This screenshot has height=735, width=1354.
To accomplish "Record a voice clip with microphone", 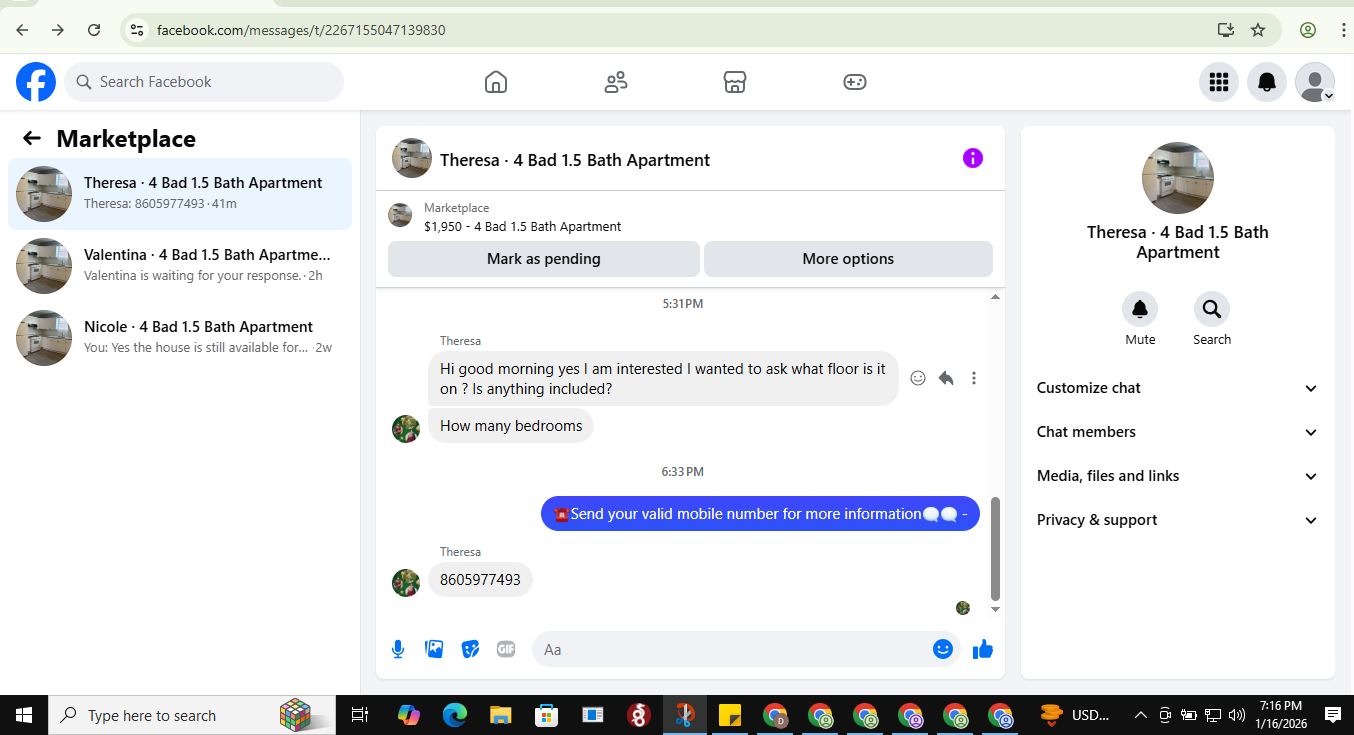I will tap(398, 649).
